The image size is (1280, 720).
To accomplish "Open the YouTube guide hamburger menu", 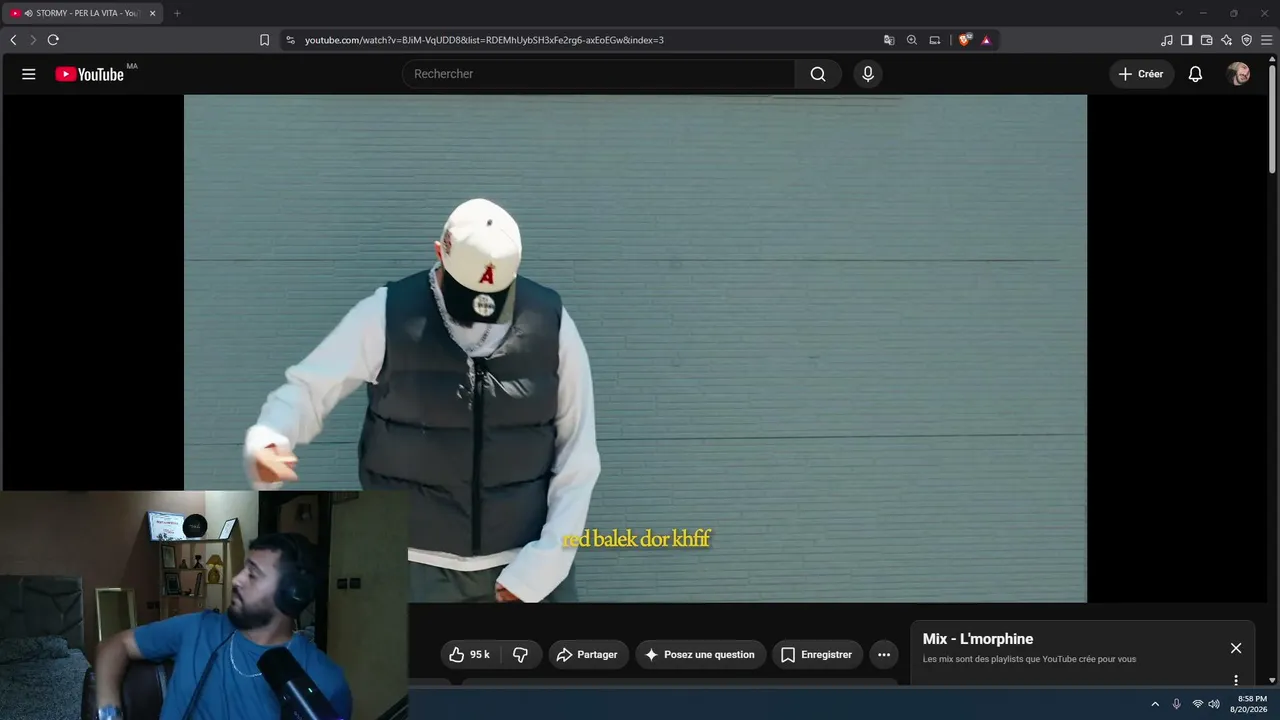I will (x=29, y=74).
